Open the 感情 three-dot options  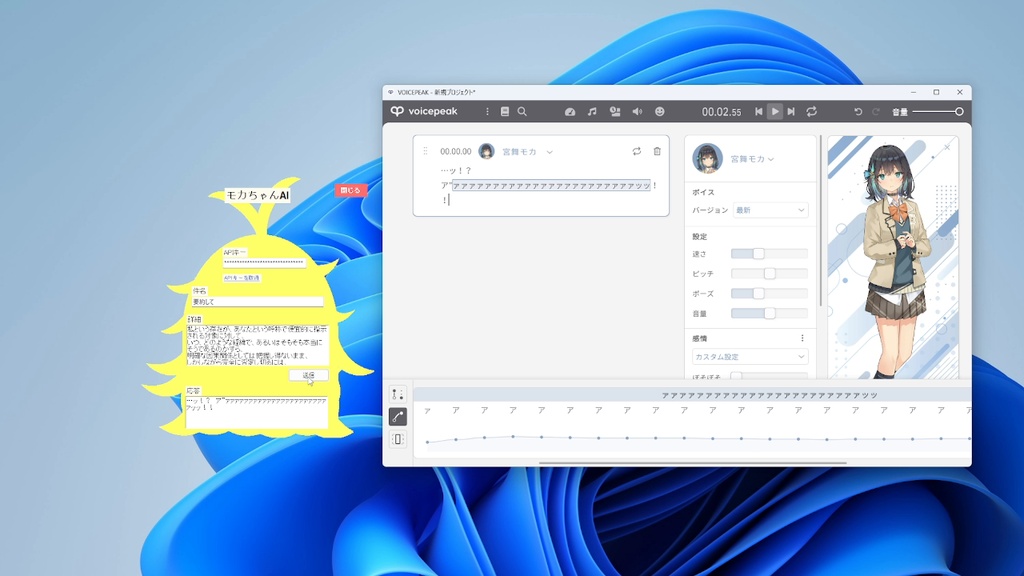802,338
